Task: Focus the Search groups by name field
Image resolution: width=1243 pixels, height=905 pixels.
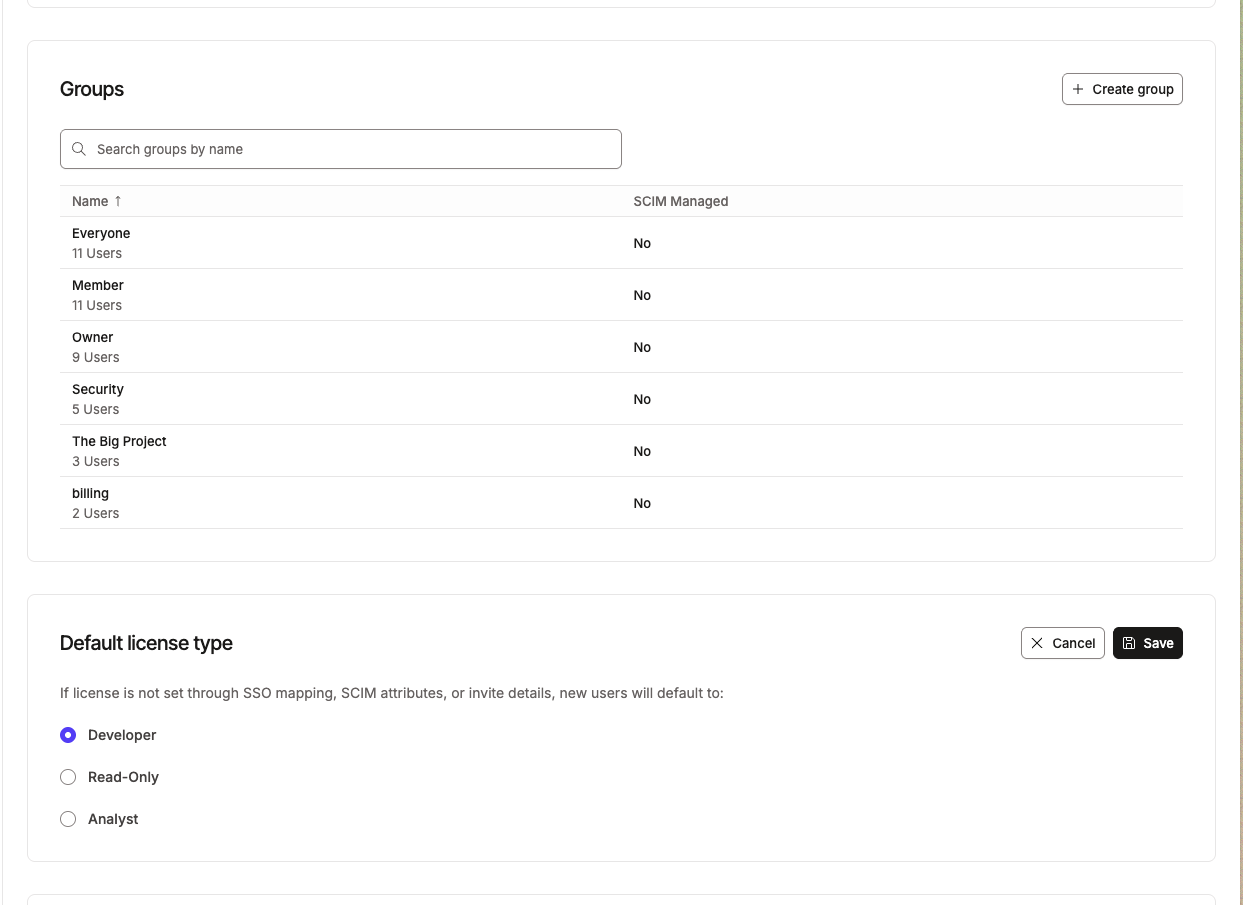Action: 341,149
